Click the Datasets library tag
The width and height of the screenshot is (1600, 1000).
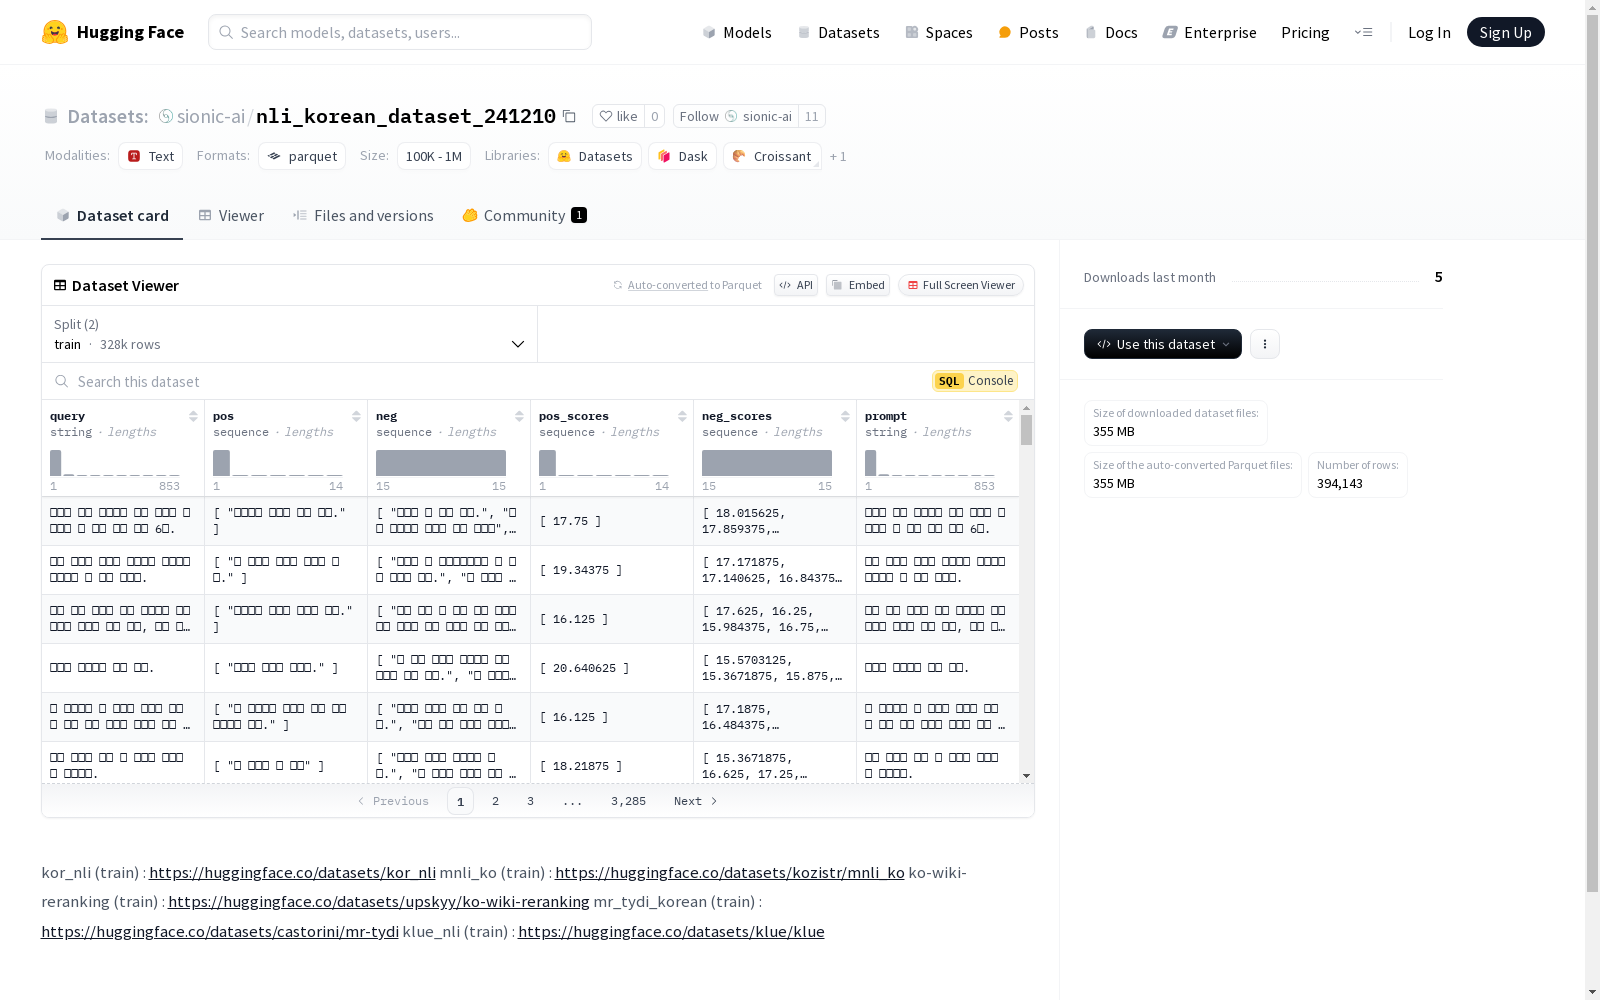(595, 156)
